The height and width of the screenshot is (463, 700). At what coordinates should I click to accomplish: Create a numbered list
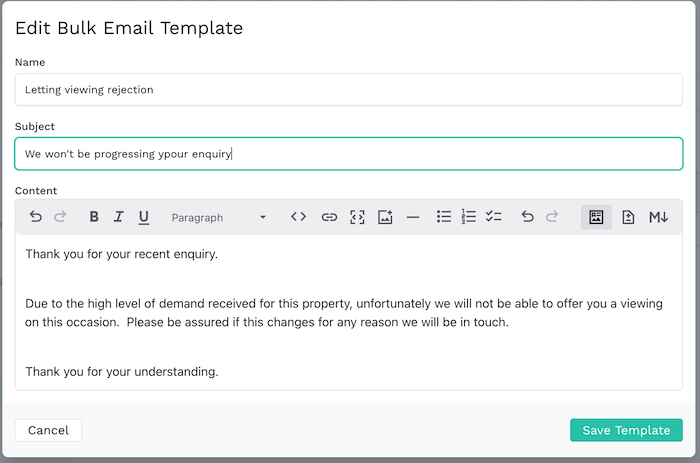tap(469, 217)
